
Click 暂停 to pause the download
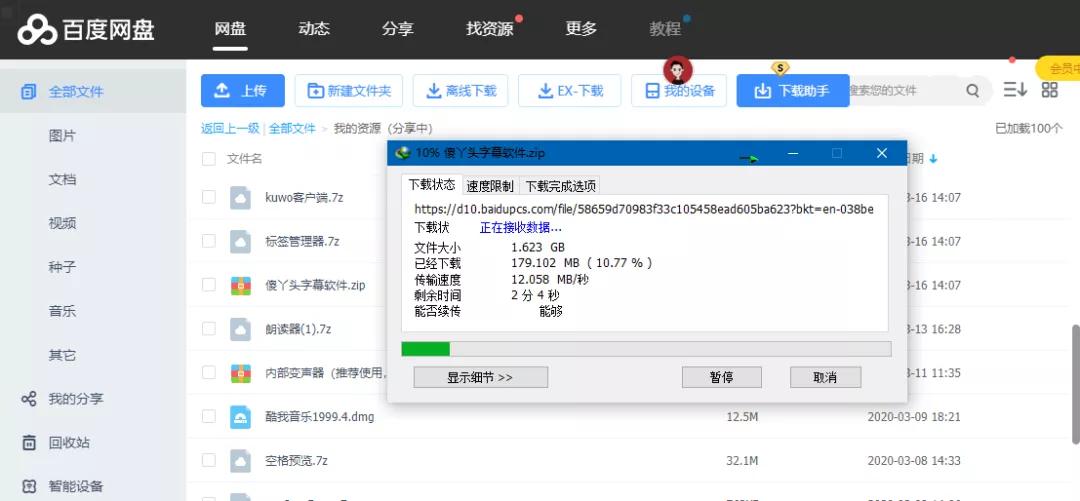[721, 377]
